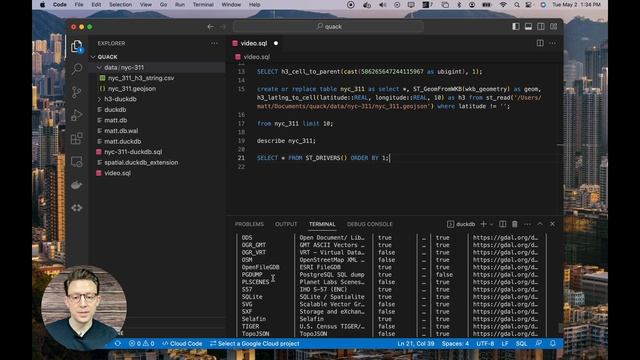Open nyc_311_h3_string.csv file
Screen dimensions: 640x360
(141, 78)
